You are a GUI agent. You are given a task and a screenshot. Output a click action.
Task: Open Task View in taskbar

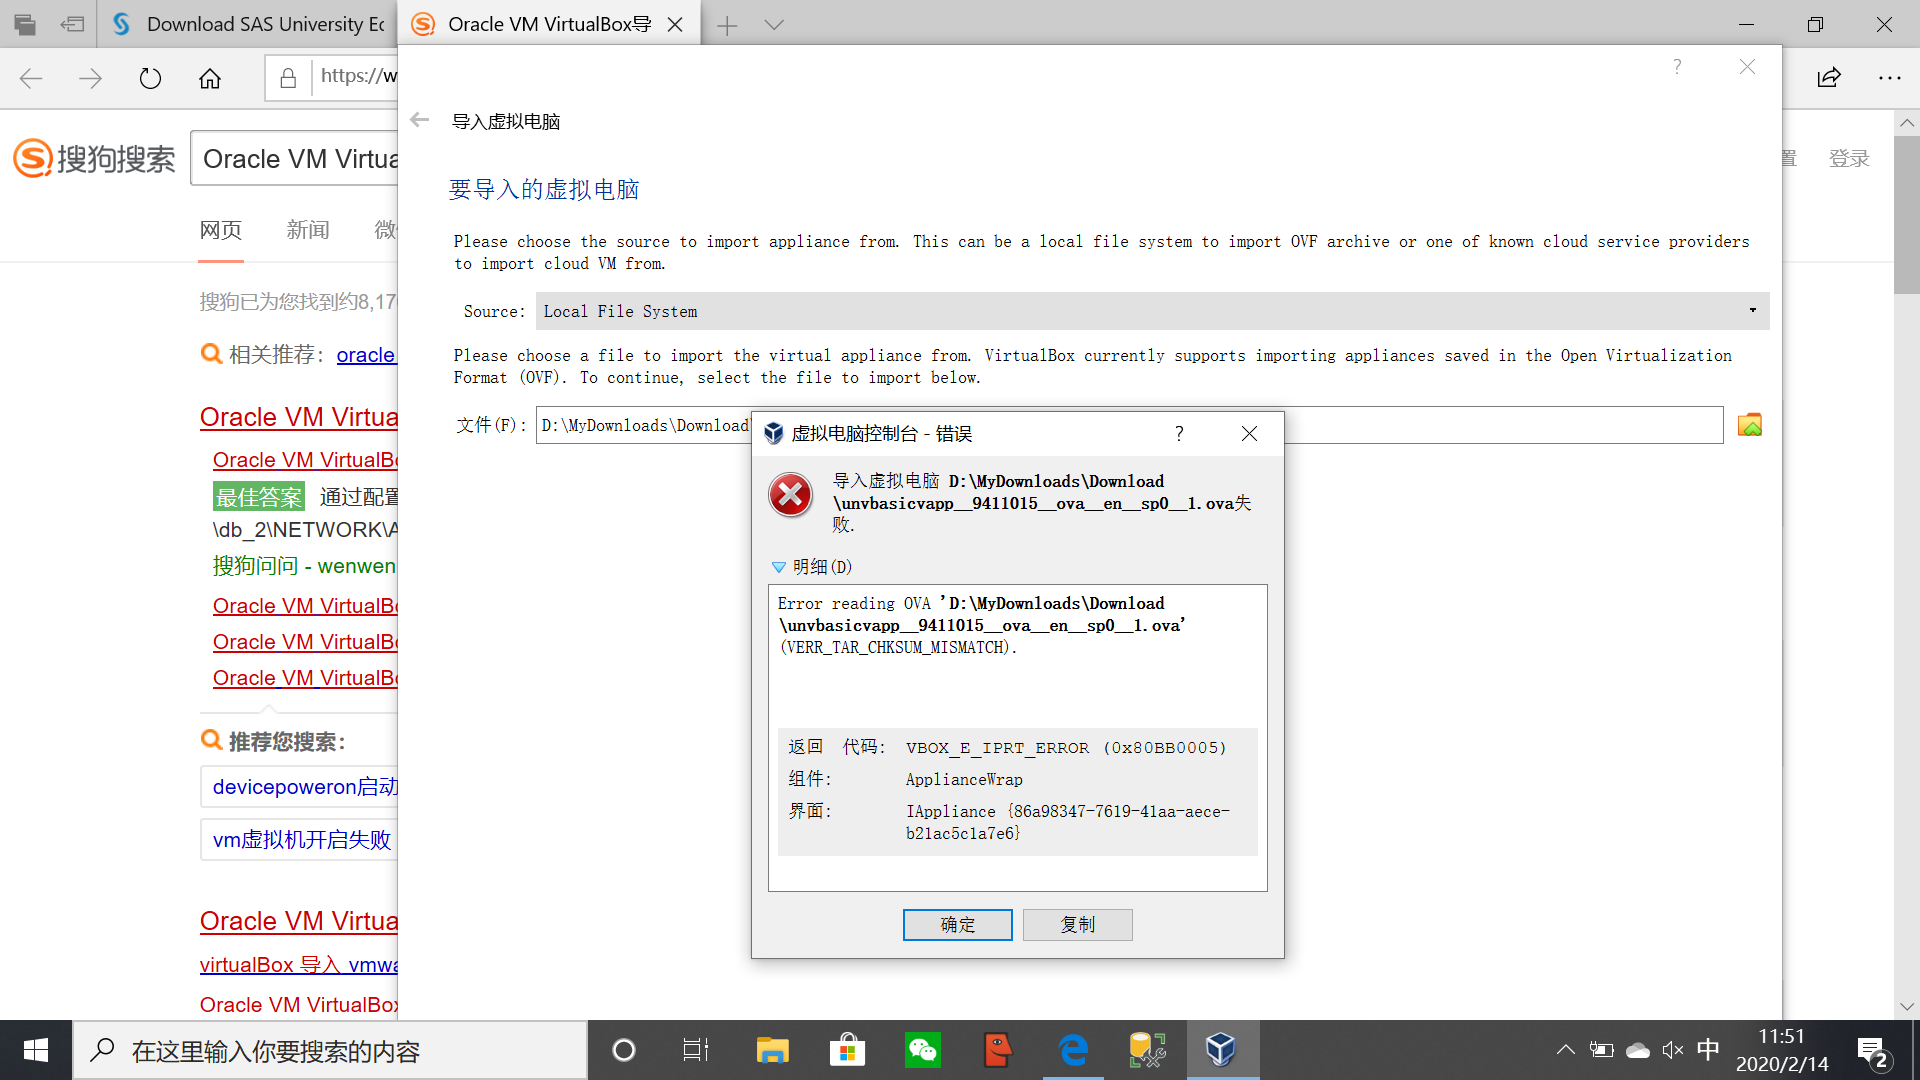tap(695, 1050)
